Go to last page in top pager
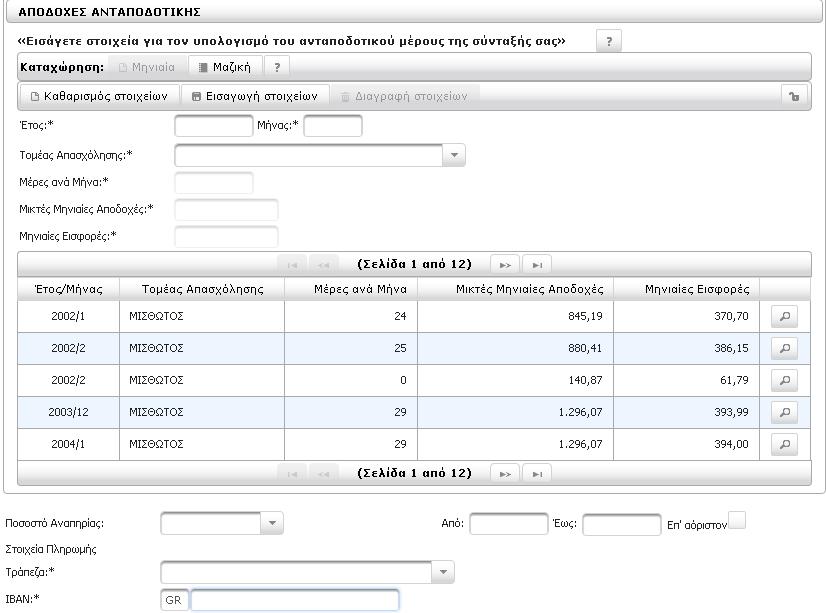Viewport: 826px width, 613px height. (x=537, y=265)
